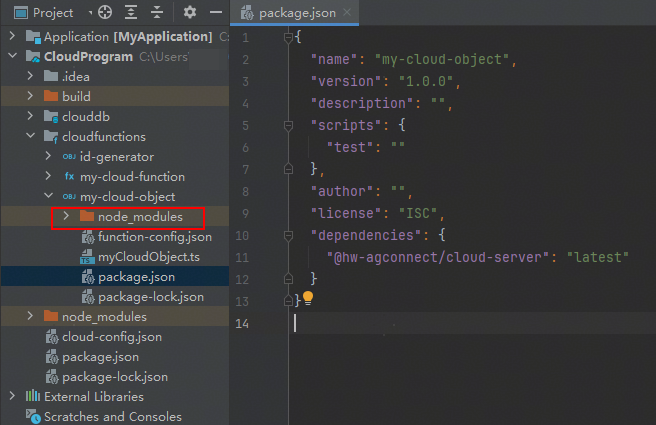Hide the Project tool window with minus icon
Screen dimensions: 656x425
coord(214,13)
